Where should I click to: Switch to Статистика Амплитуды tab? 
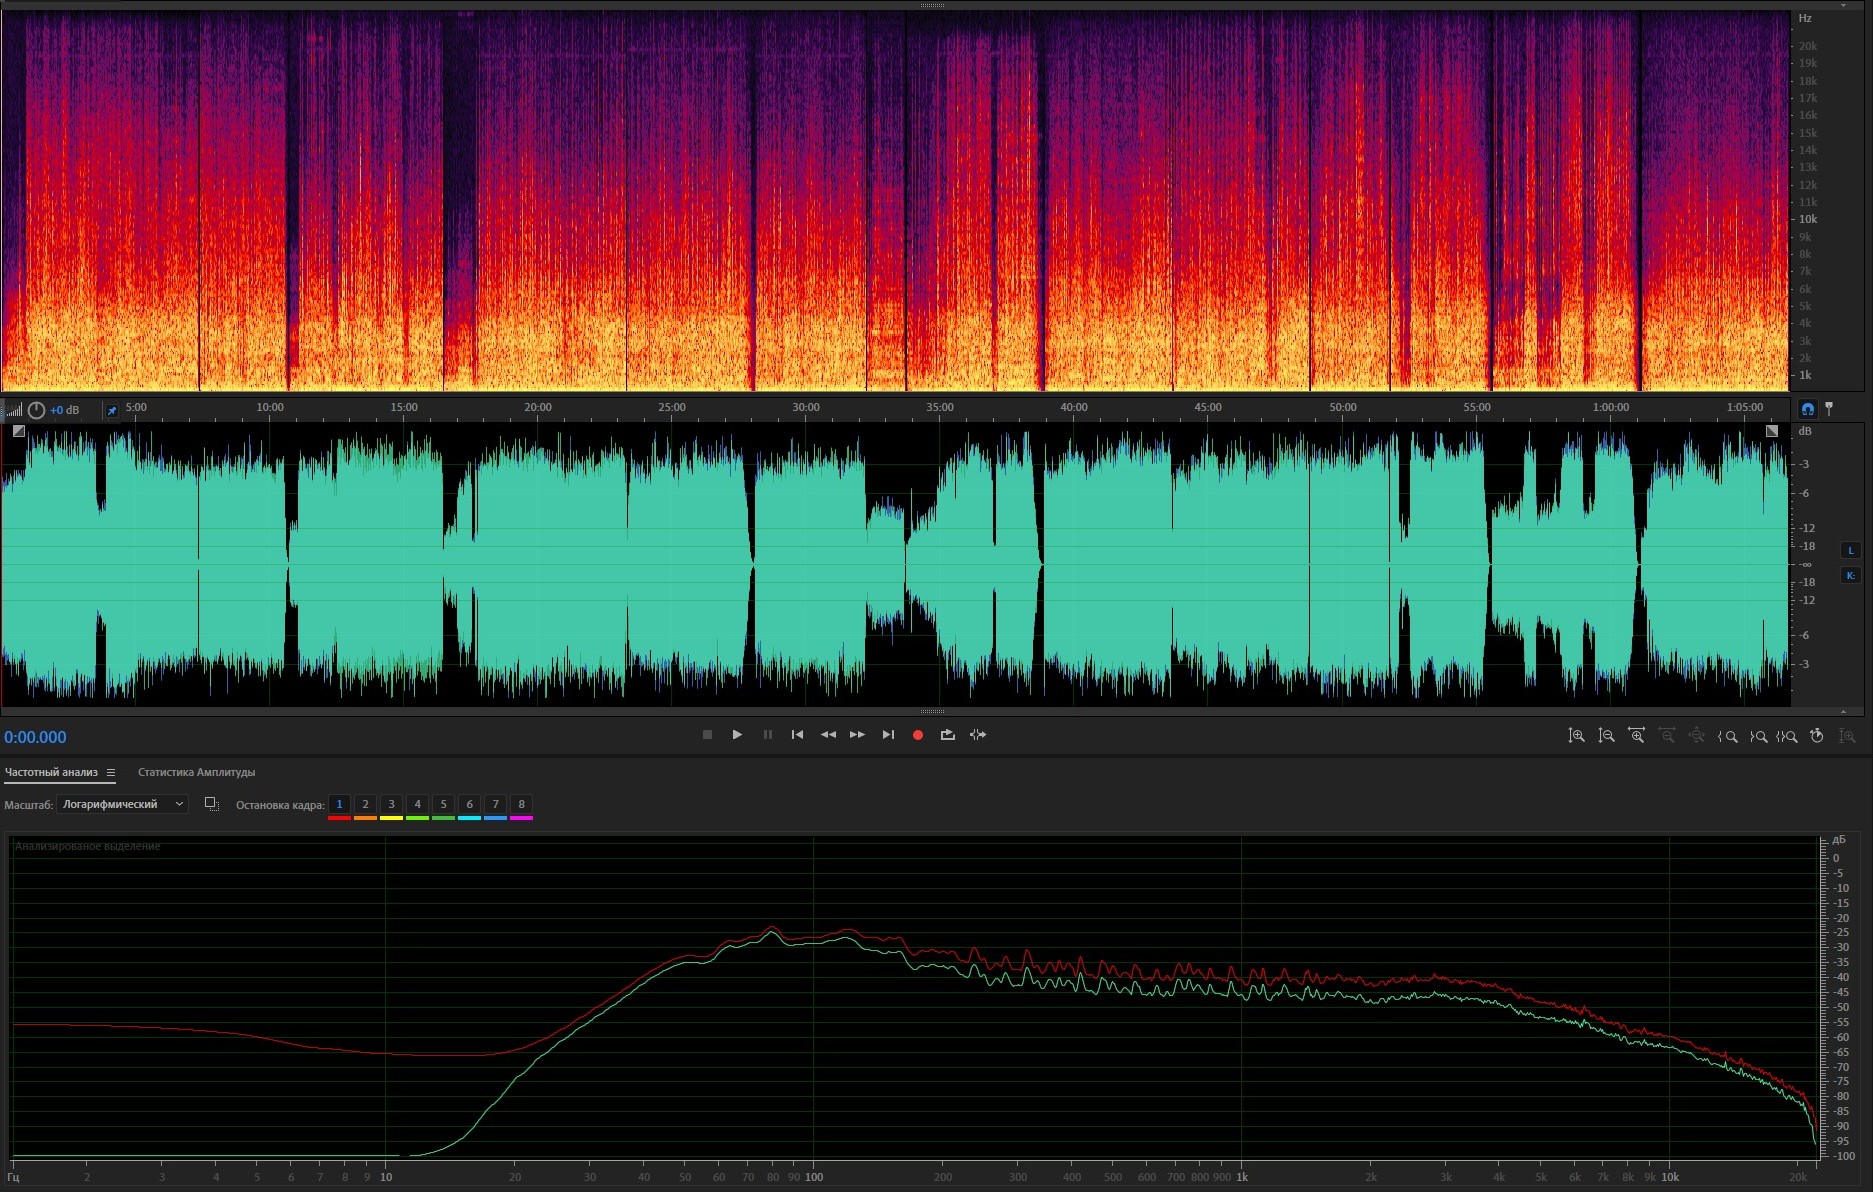[x=196, y=772]
